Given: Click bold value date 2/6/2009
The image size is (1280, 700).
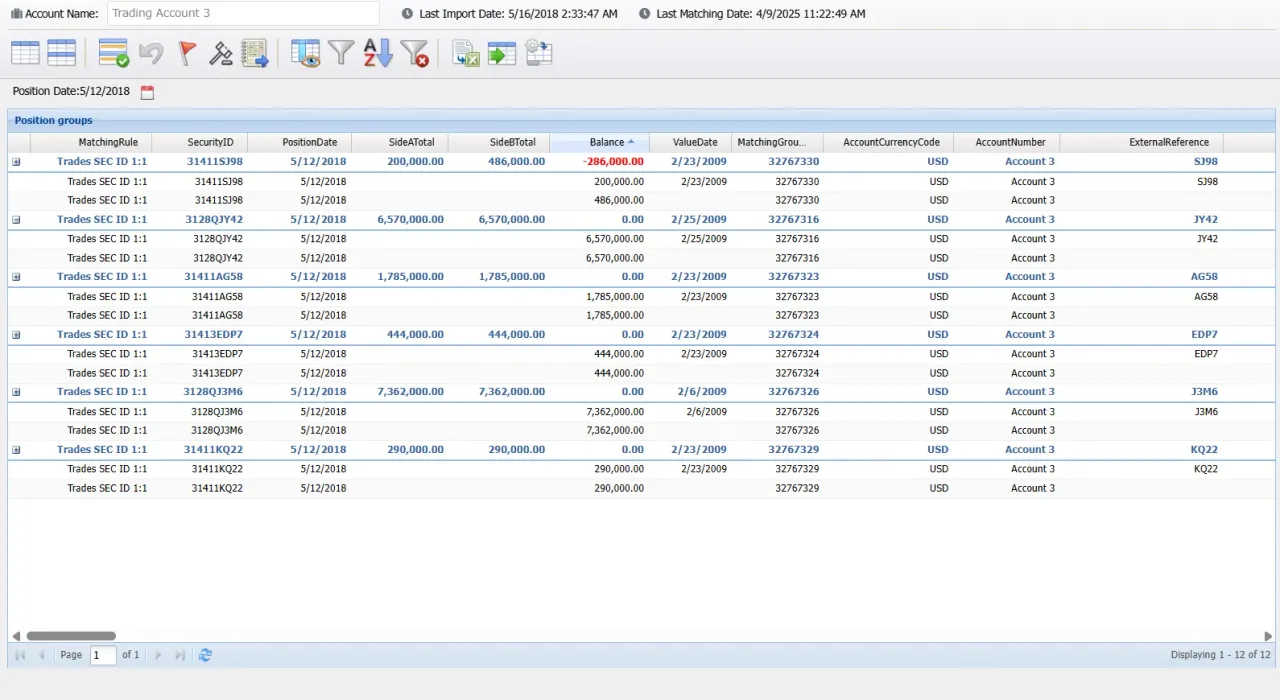Looking at the screenshot, I should point(702,392).
